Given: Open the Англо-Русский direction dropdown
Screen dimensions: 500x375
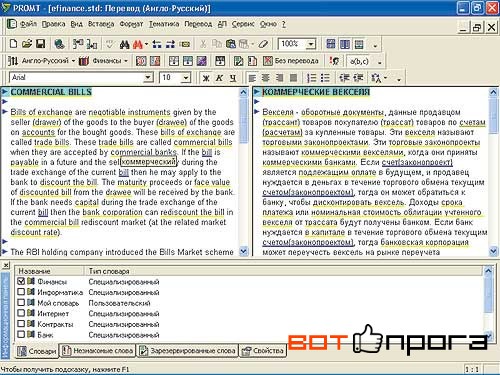Looking at the screenshot, I should 73,61.
